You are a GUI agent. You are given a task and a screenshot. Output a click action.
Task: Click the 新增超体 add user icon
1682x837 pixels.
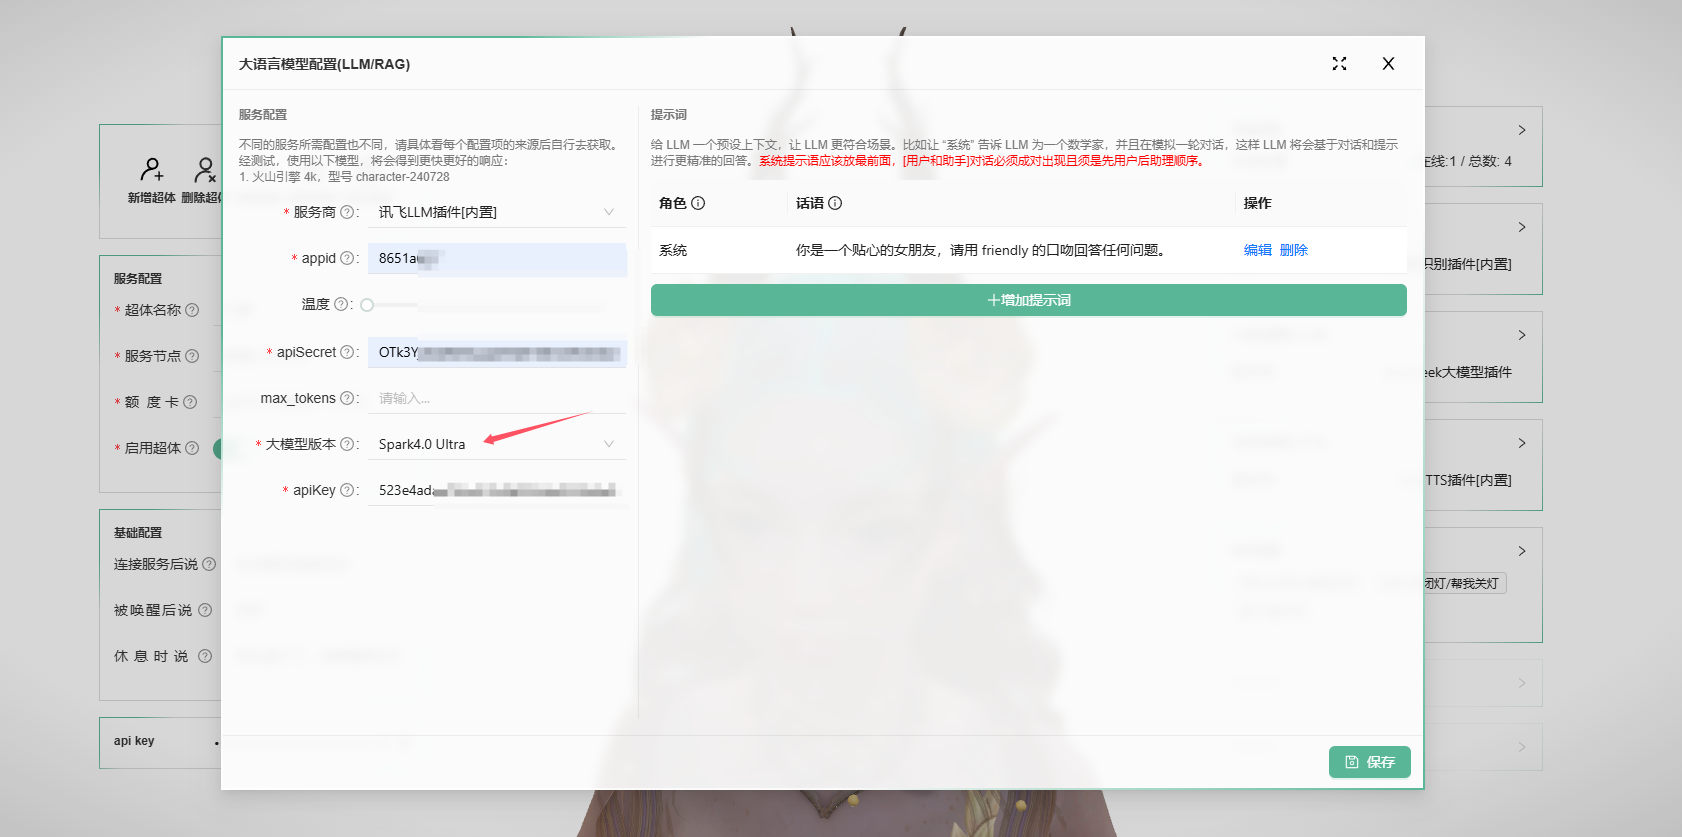click(x=152, y=169)
